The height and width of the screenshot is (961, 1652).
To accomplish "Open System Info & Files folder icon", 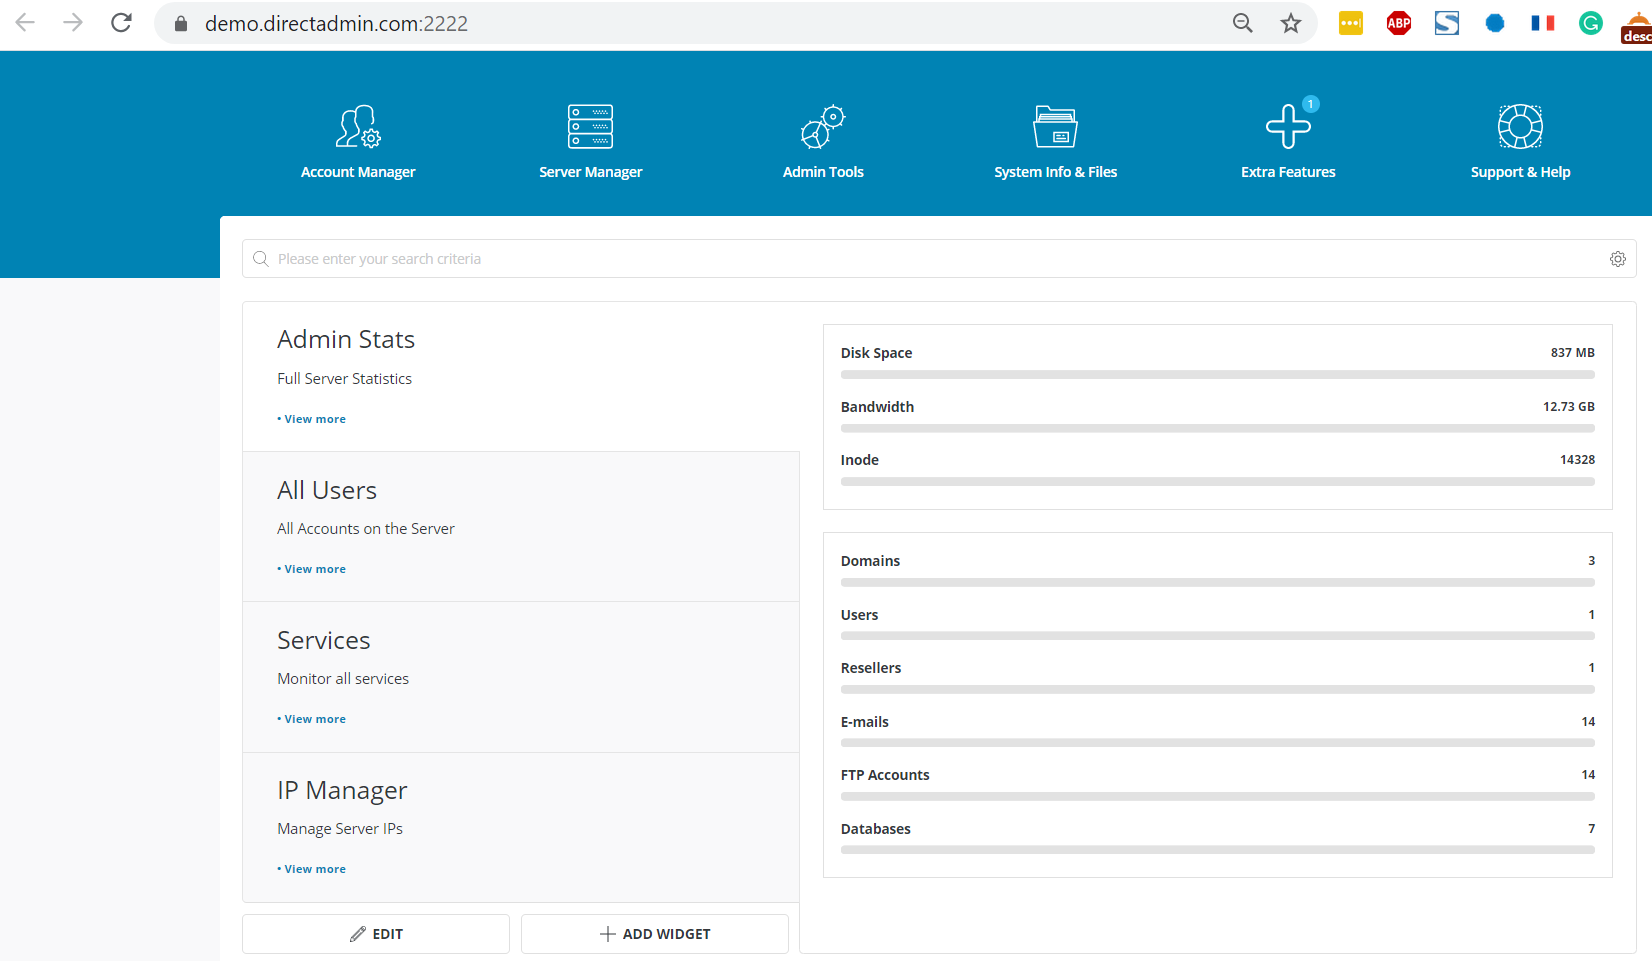I will tap(1055, 126).
